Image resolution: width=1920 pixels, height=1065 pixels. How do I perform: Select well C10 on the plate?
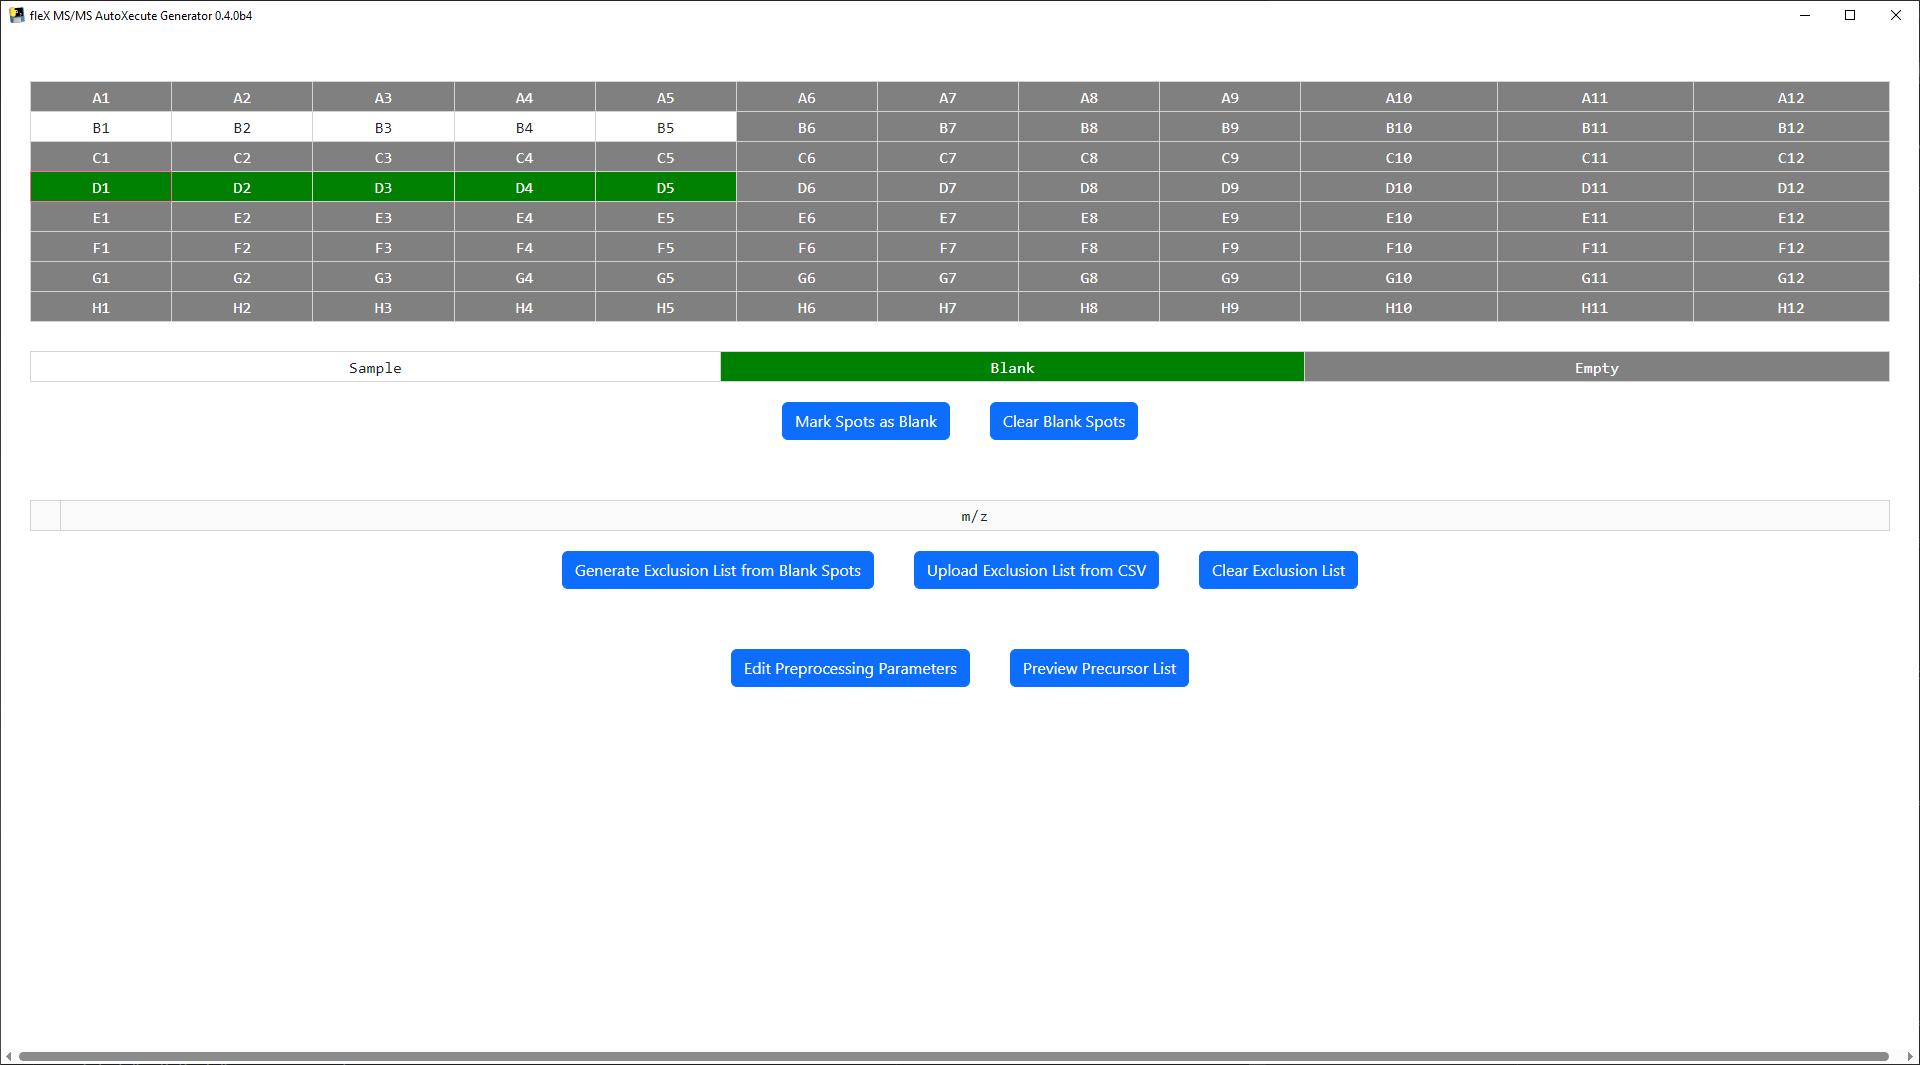1398,157
